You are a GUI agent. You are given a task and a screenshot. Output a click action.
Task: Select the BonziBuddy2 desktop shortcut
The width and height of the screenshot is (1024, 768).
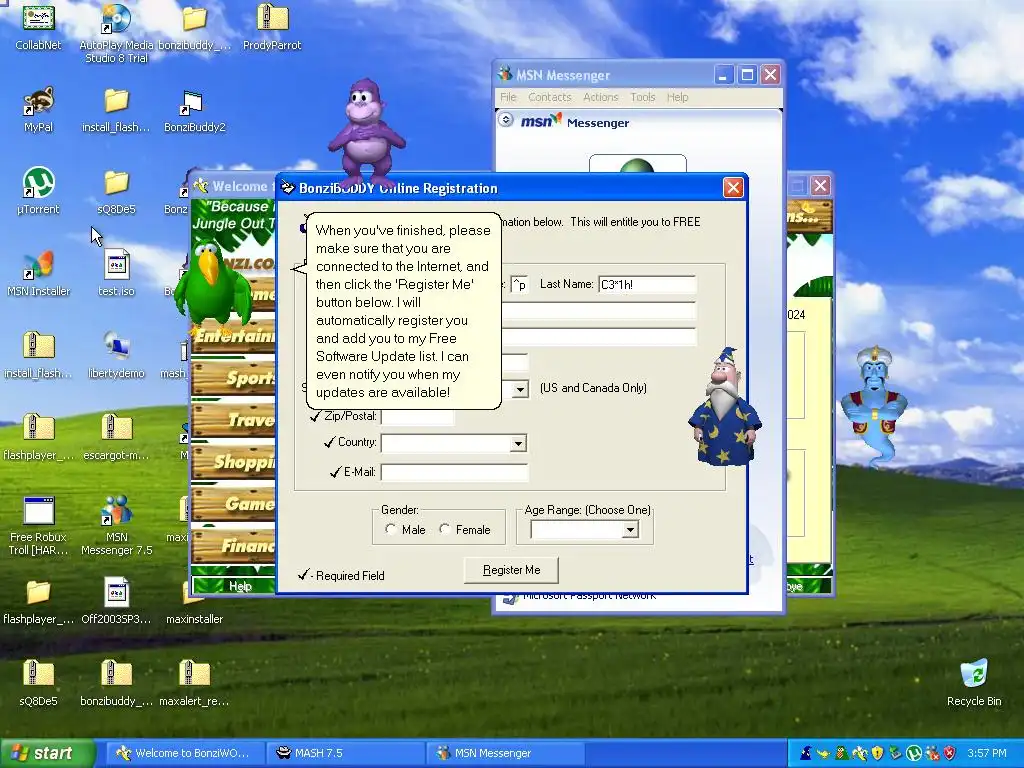[x=194, y=111]
